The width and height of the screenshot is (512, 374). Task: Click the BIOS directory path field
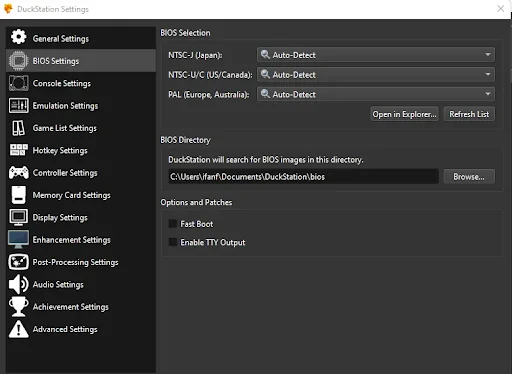(303, 176)
